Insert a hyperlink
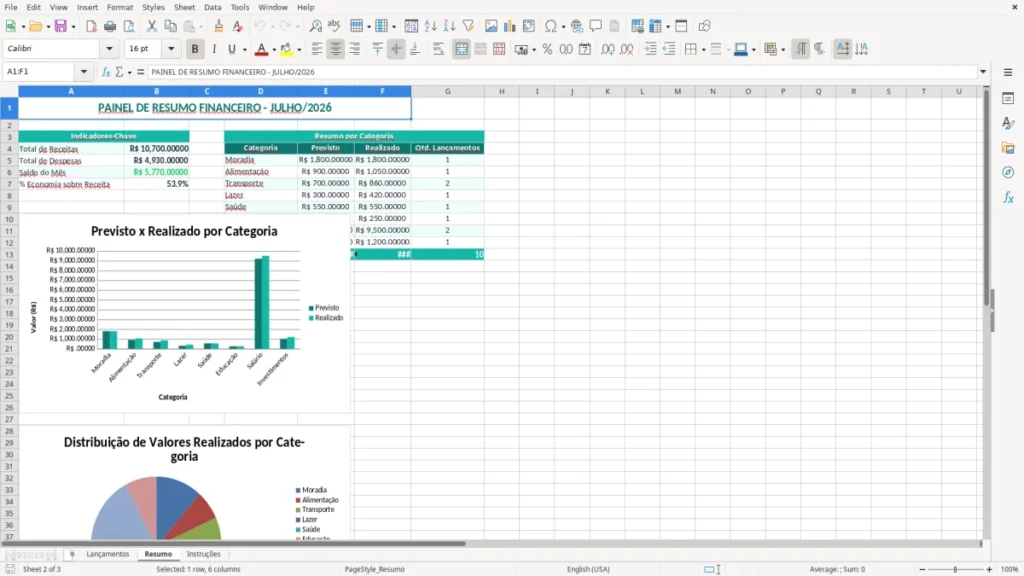The width and height of the screenshot is (1024, 576). pyautogui.click(x=577, y=26)
